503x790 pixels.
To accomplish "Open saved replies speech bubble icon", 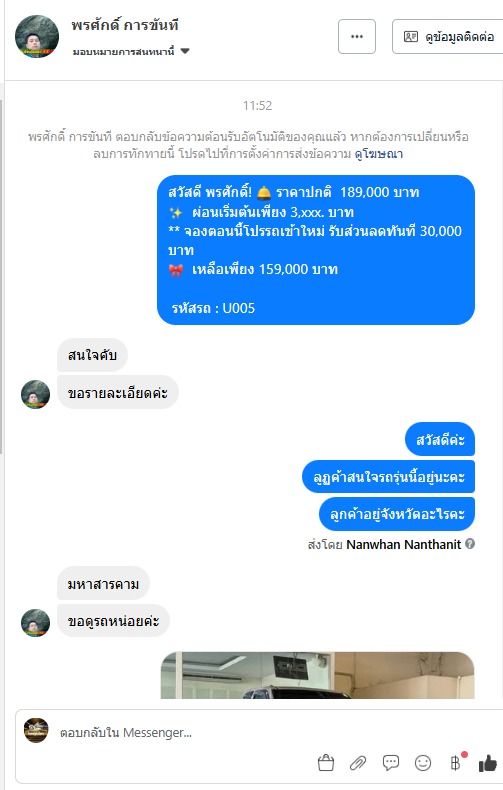I will click(391, 763).
